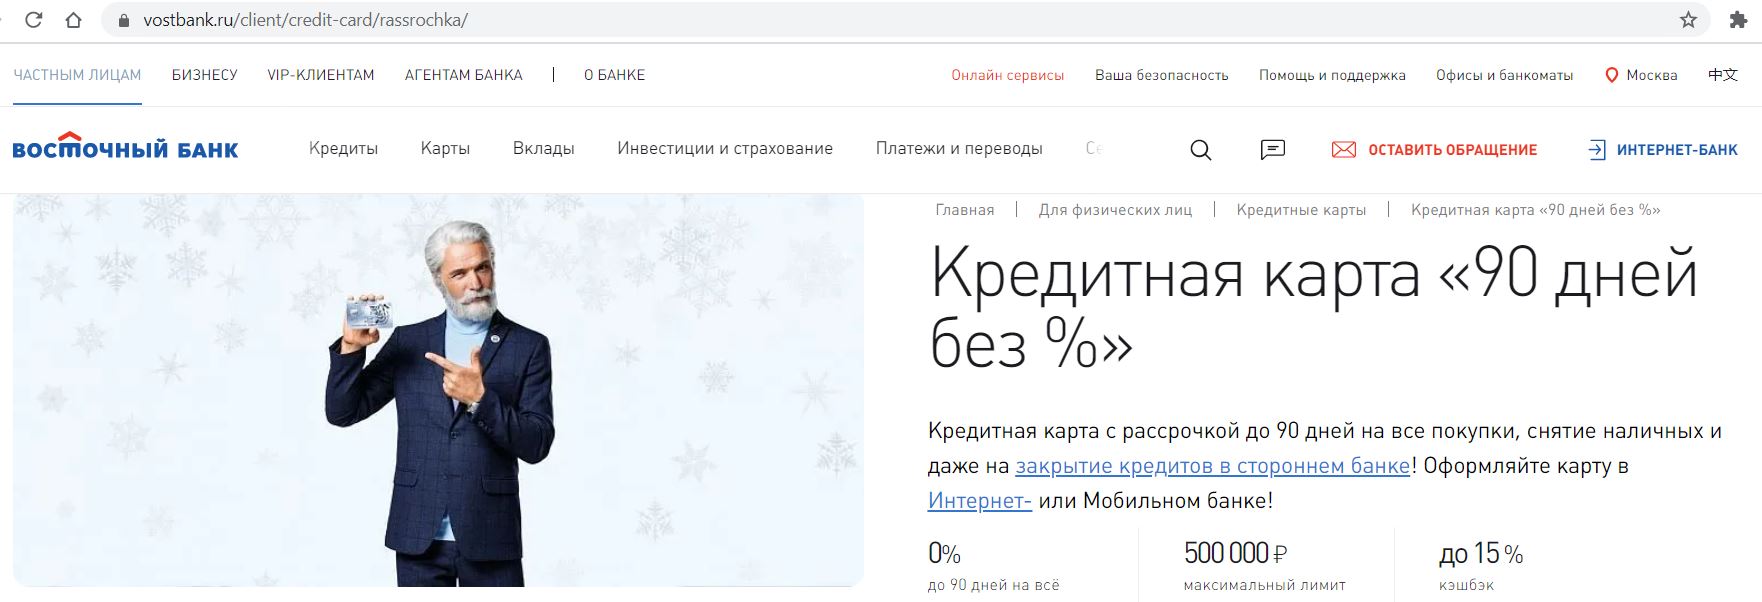Open the VIP-клиентам section
This screenshot has height=602, width=1762.
click(x=321, y=75)
